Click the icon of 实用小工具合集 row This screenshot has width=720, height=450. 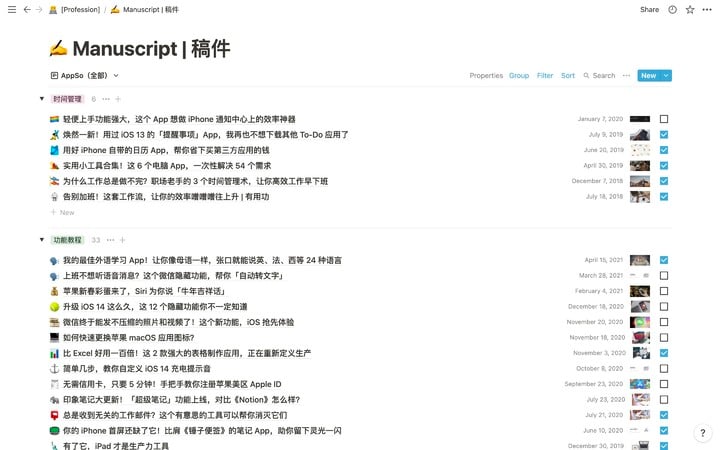[54, 166]
